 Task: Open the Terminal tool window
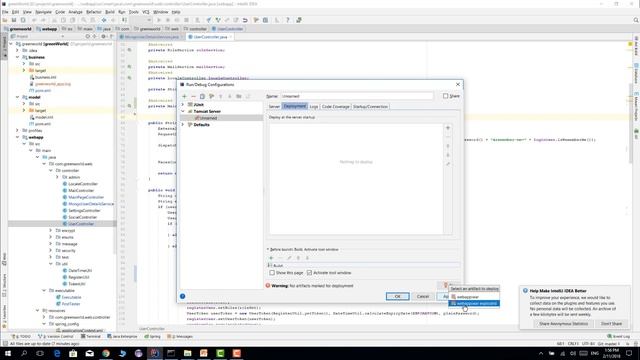[x=91, y=337]
